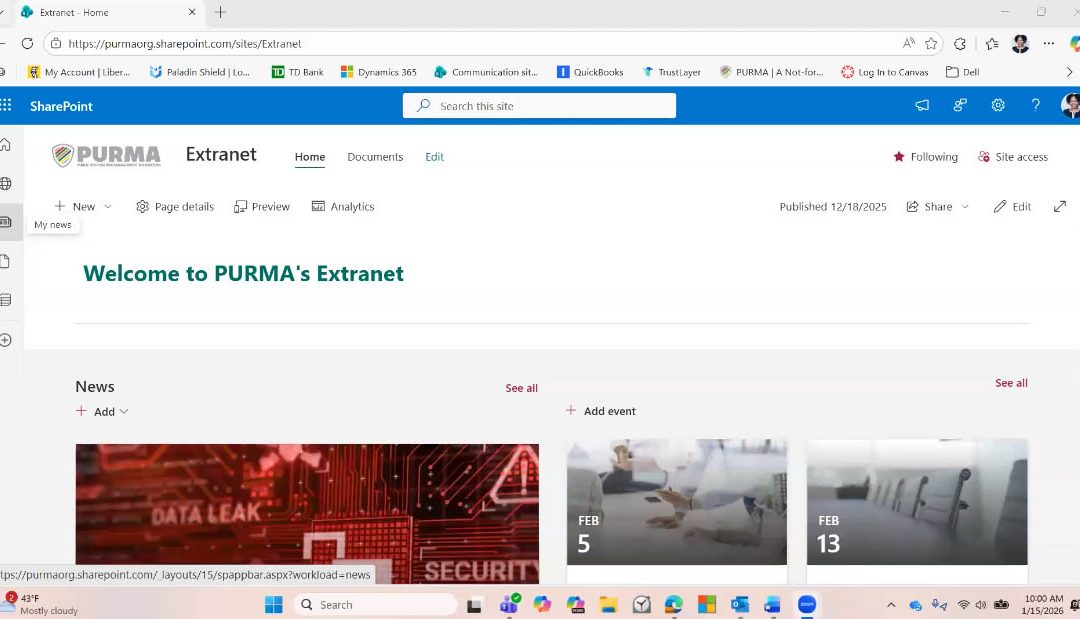Image resolution: width=1080 pixels, height=619 pixels.
Task: Open Page details panel
Action: point(175,207)
